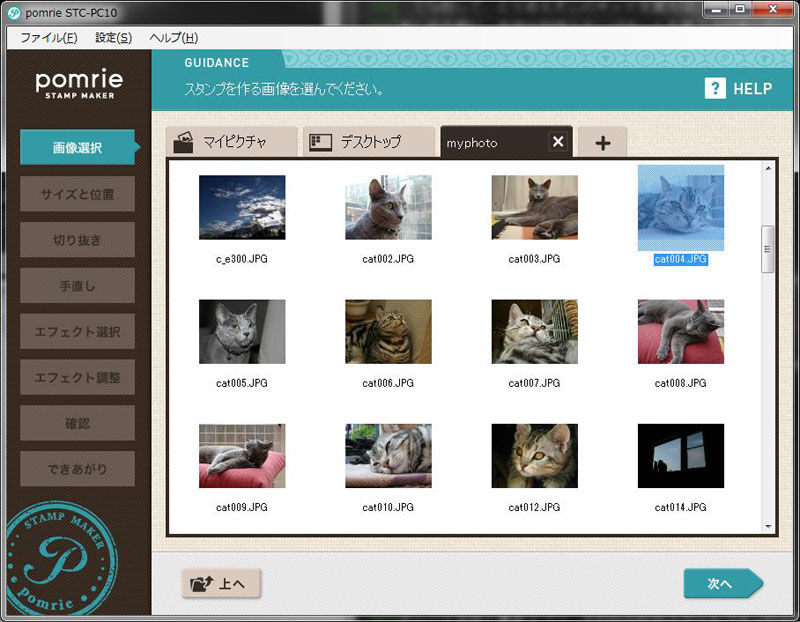This screenshot has width=800, height=622.
Task: Click the folder-up icon on 上へ button
Action: tap(202, 583)
